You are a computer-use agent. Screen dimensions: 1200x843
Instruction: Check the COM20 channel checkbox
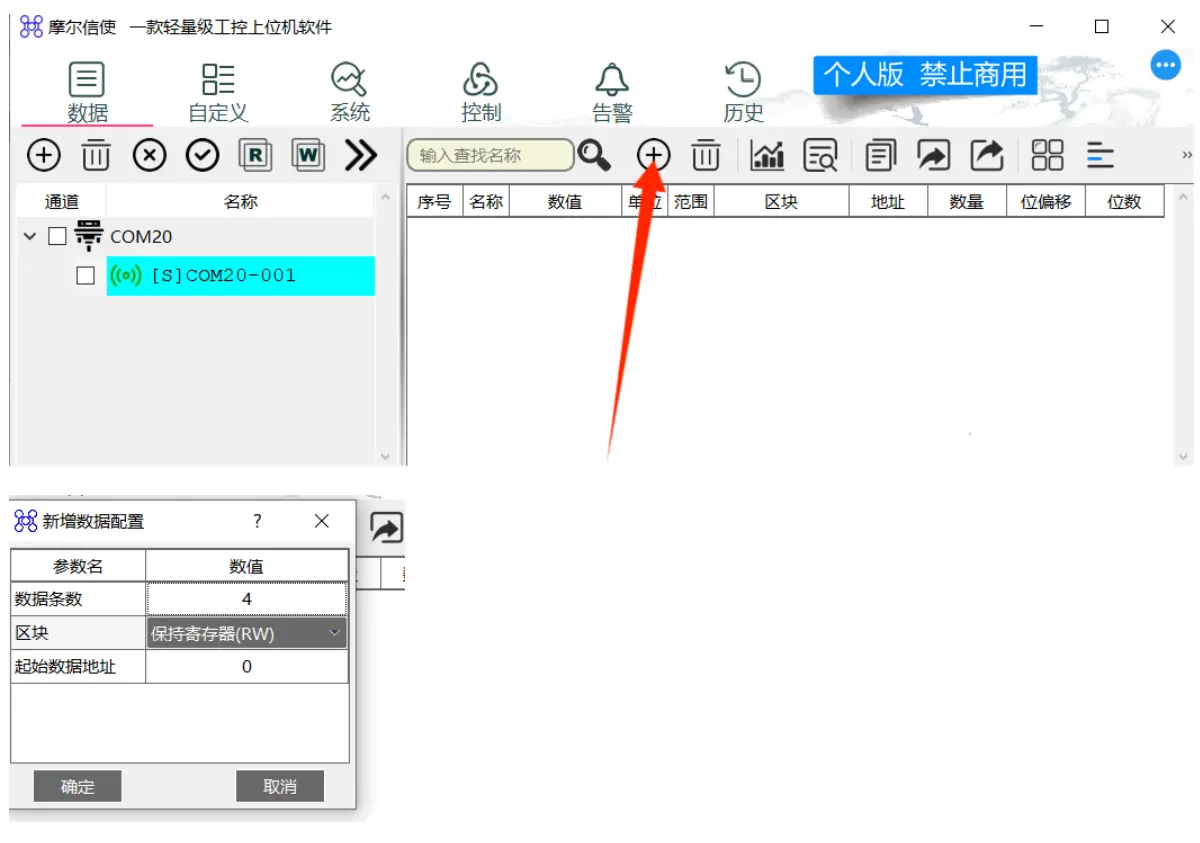[x=58, y=237]
